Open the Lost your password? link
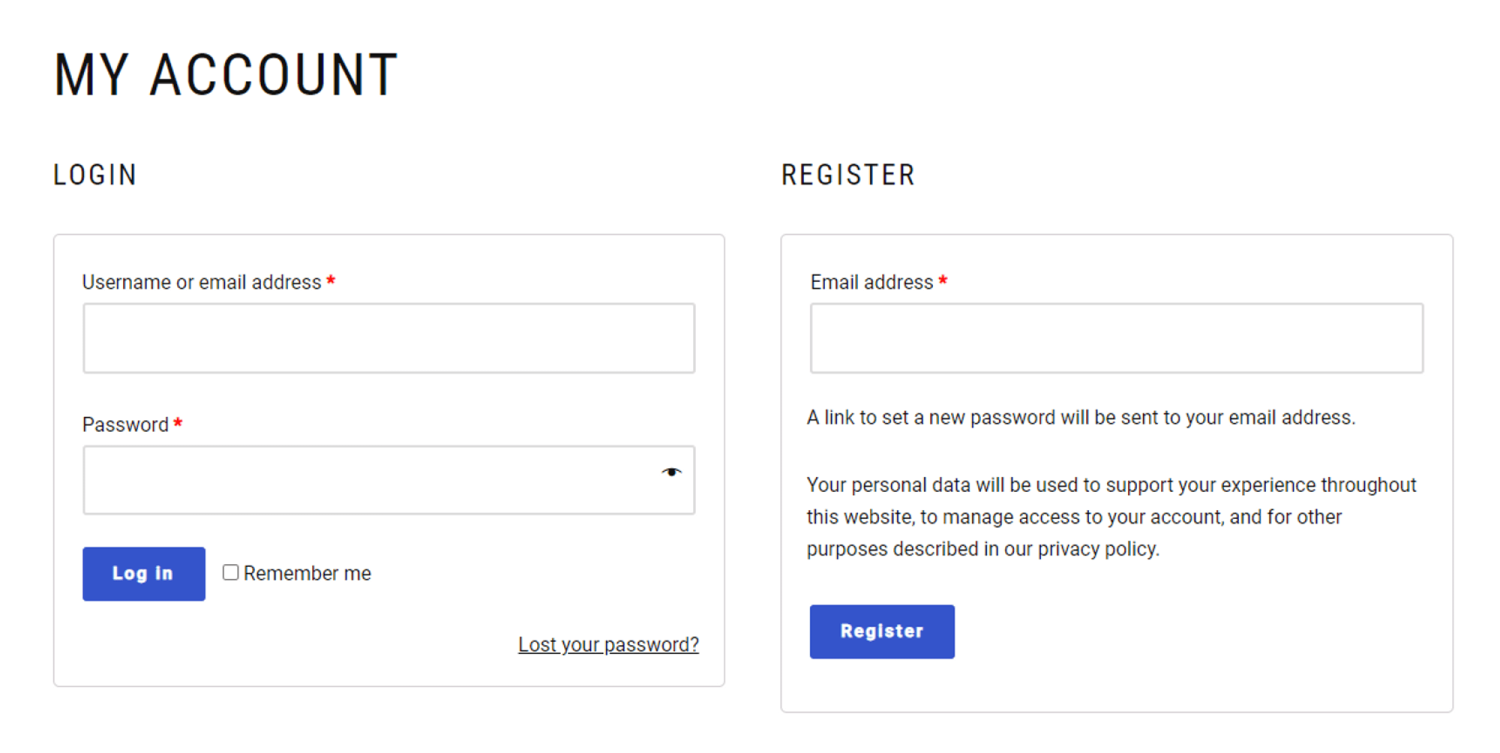Image resolution: width=1500 pixels, height=753 pixels. pyautogui.click(x=608, y=645)
